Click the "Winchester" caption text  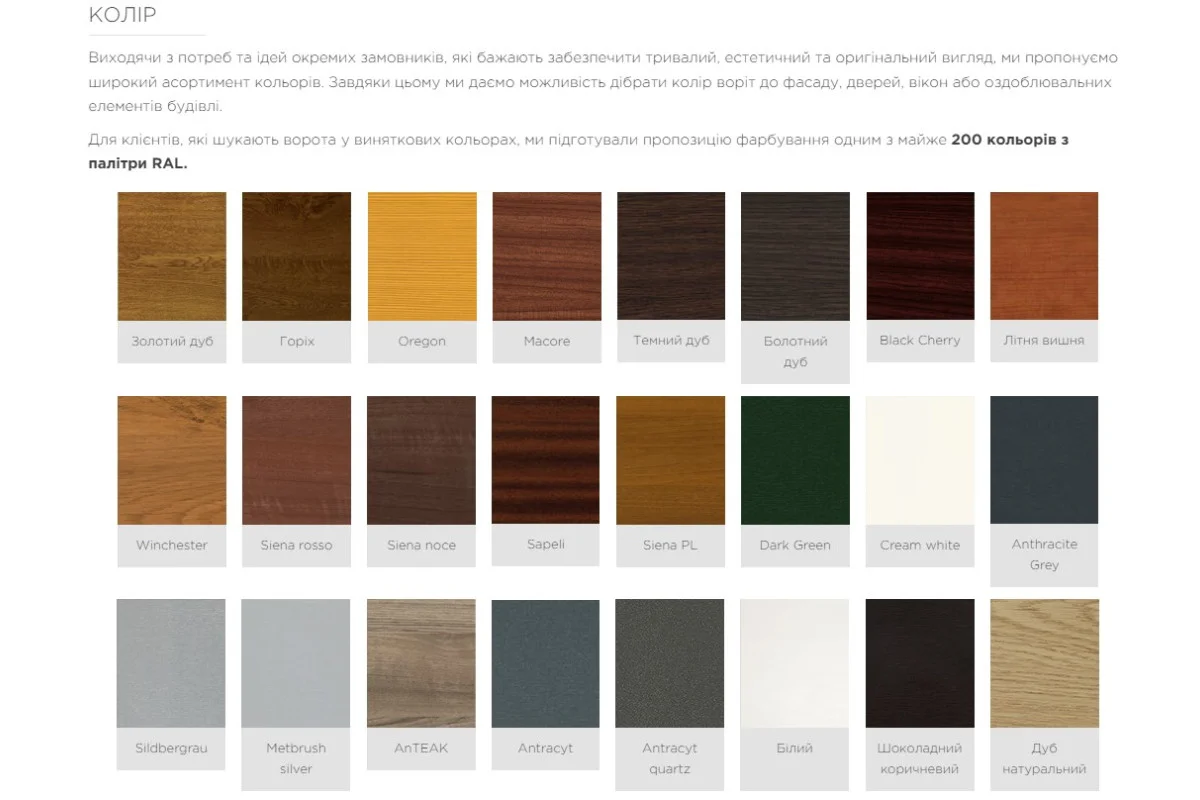coord(172,545)
